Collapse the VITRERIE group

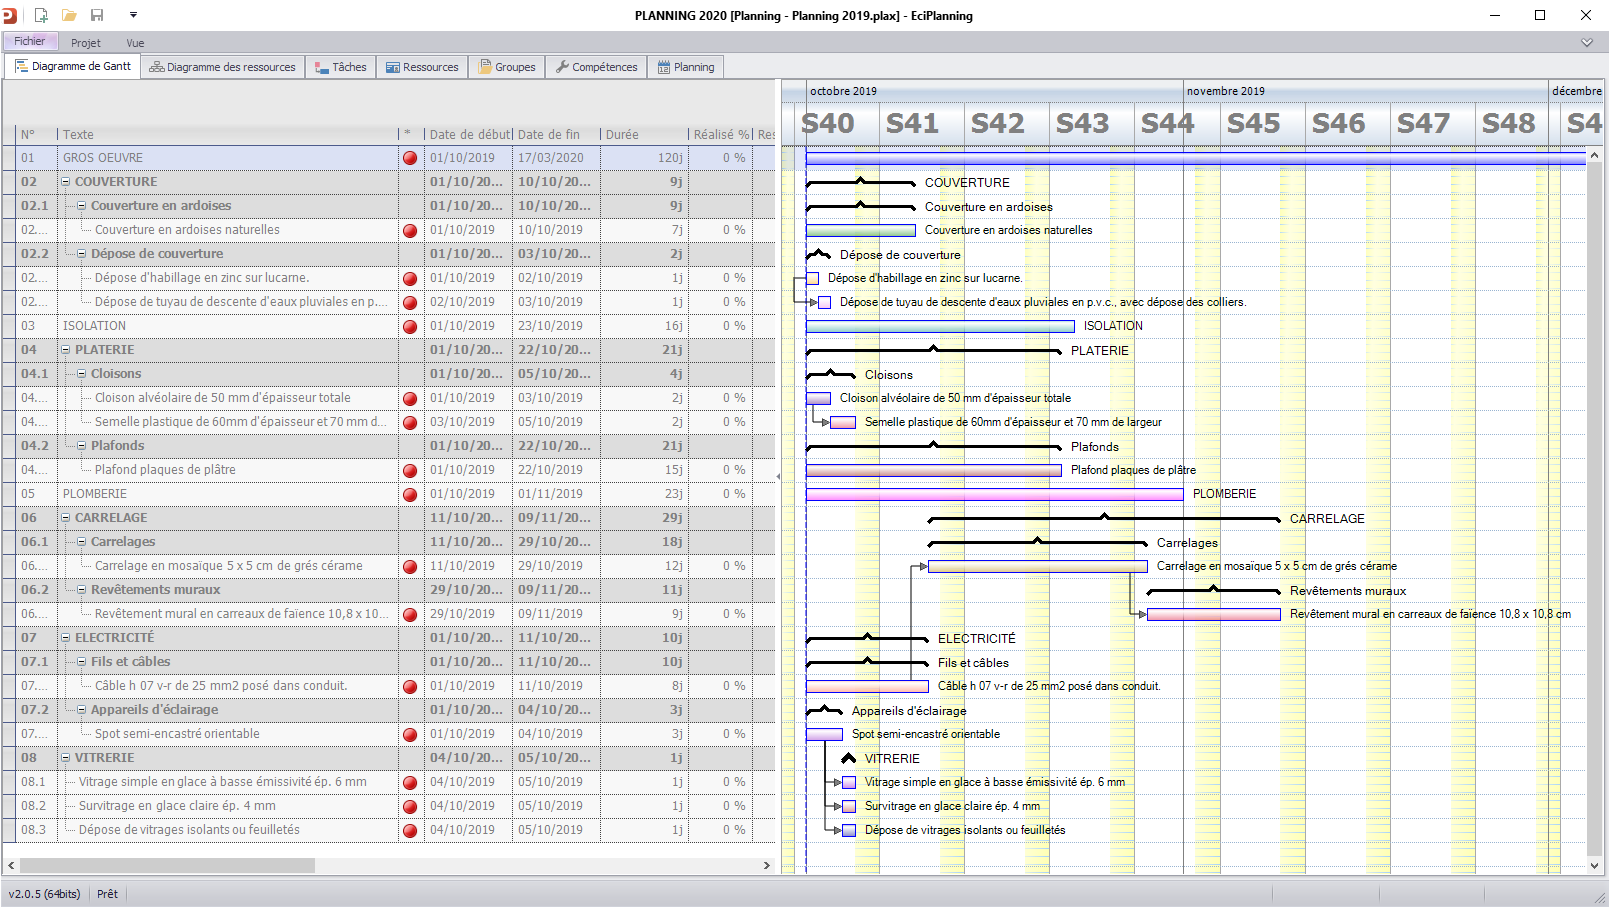[66, 758]
